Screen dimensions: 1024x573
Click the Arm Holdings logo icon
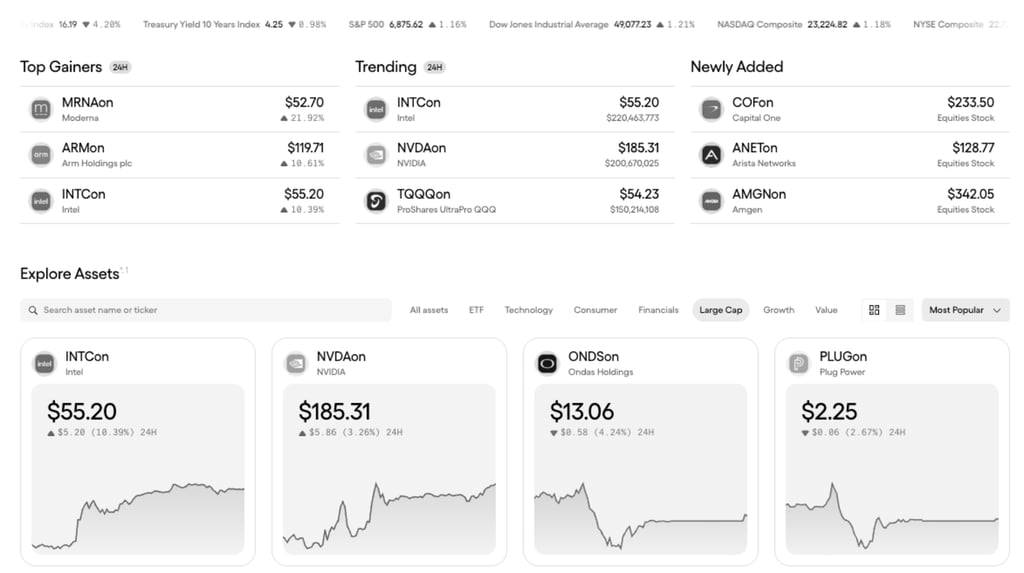click(x=41, y=155)
